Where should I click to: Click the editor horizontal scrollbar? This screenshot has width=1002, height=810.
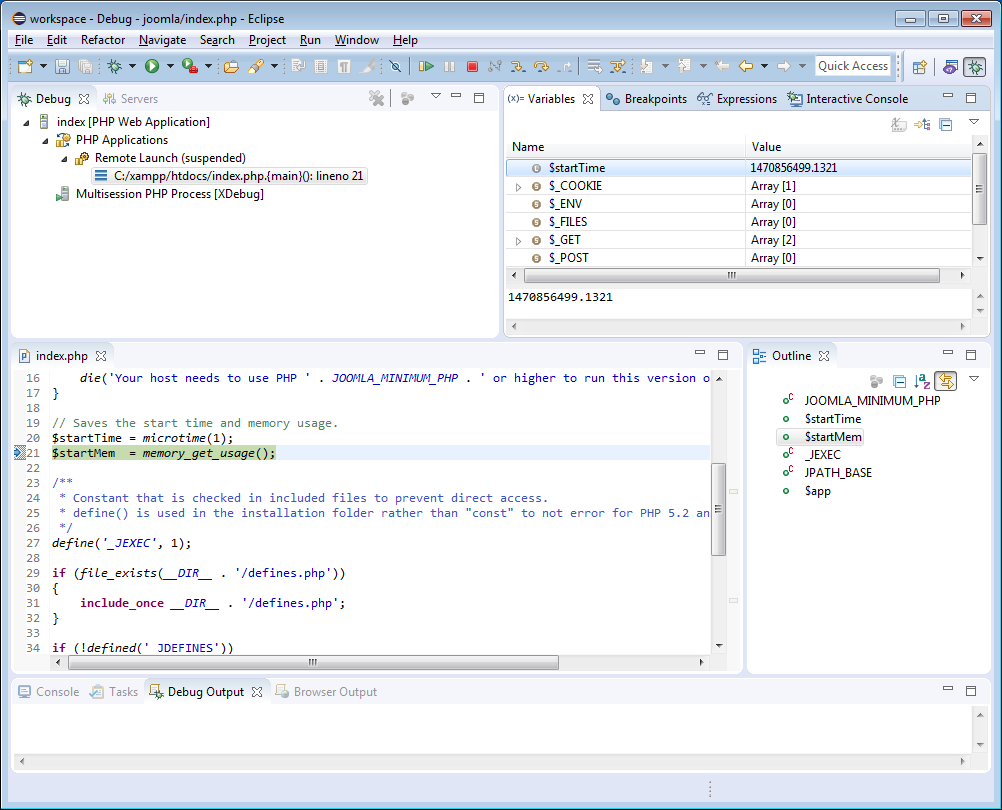310,662
